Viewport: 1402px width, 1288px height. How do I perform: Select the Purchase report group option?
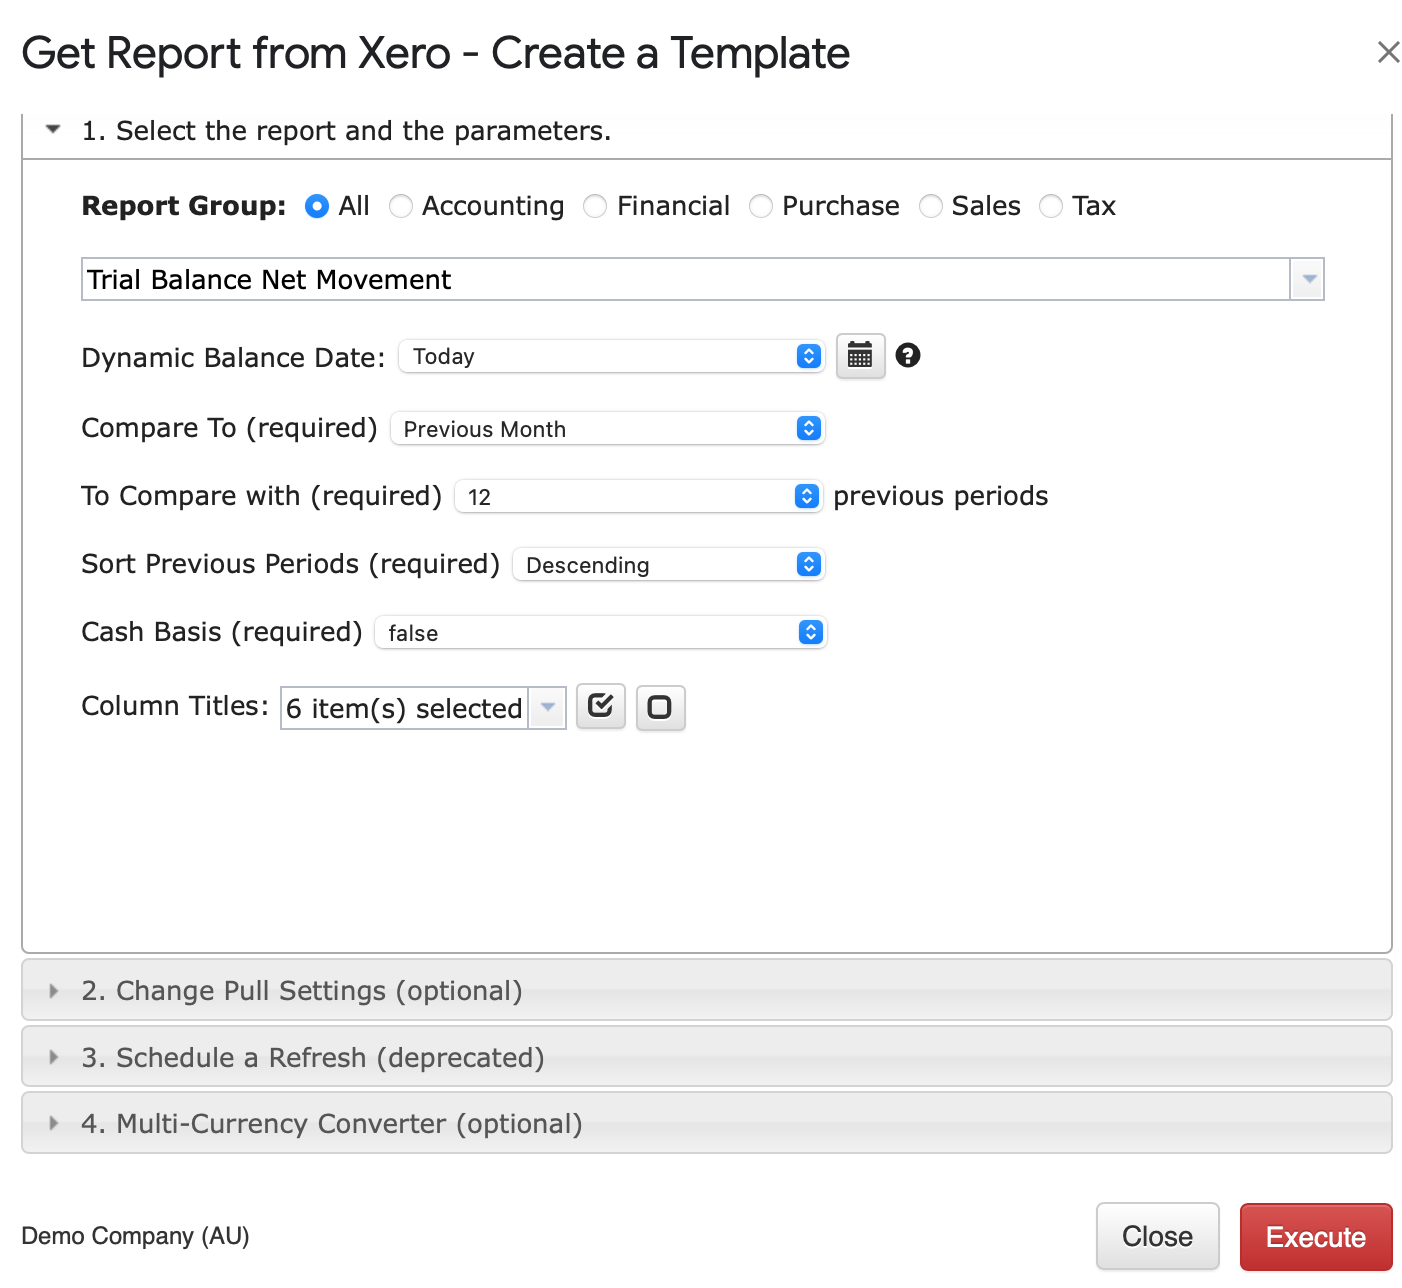coord(761,206)
